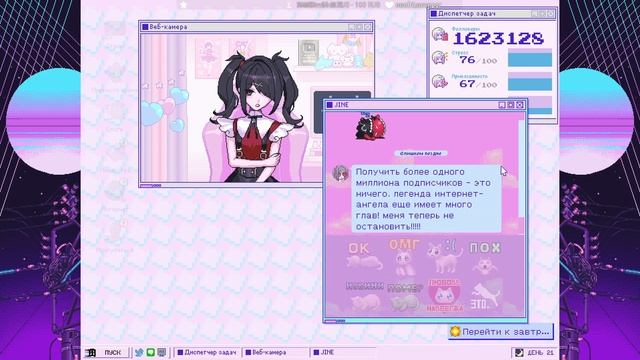Click the partially hidden third stat bar
The height and width of the screenshot is (360, 640).
pyautogui.click(x=540, y=106)
